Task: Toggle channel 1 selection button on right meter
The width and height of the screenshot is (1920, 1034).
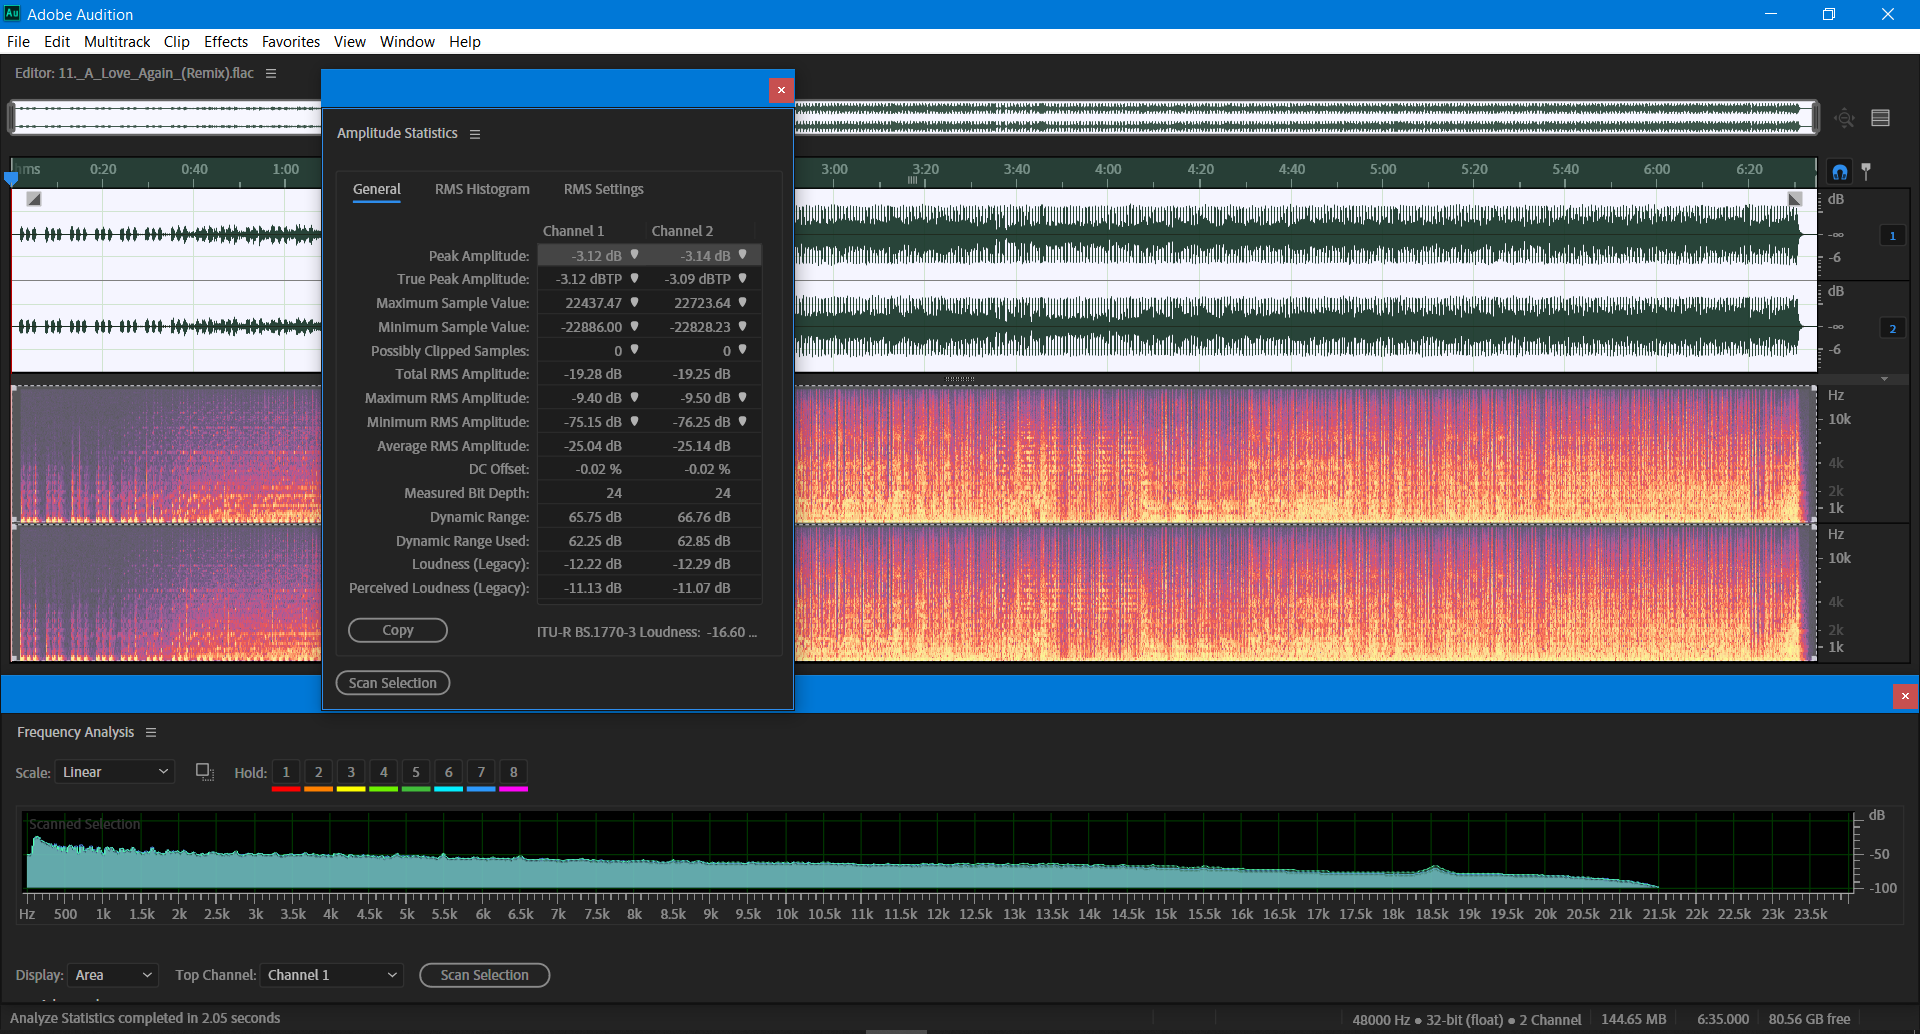Action: point(1893,236)
